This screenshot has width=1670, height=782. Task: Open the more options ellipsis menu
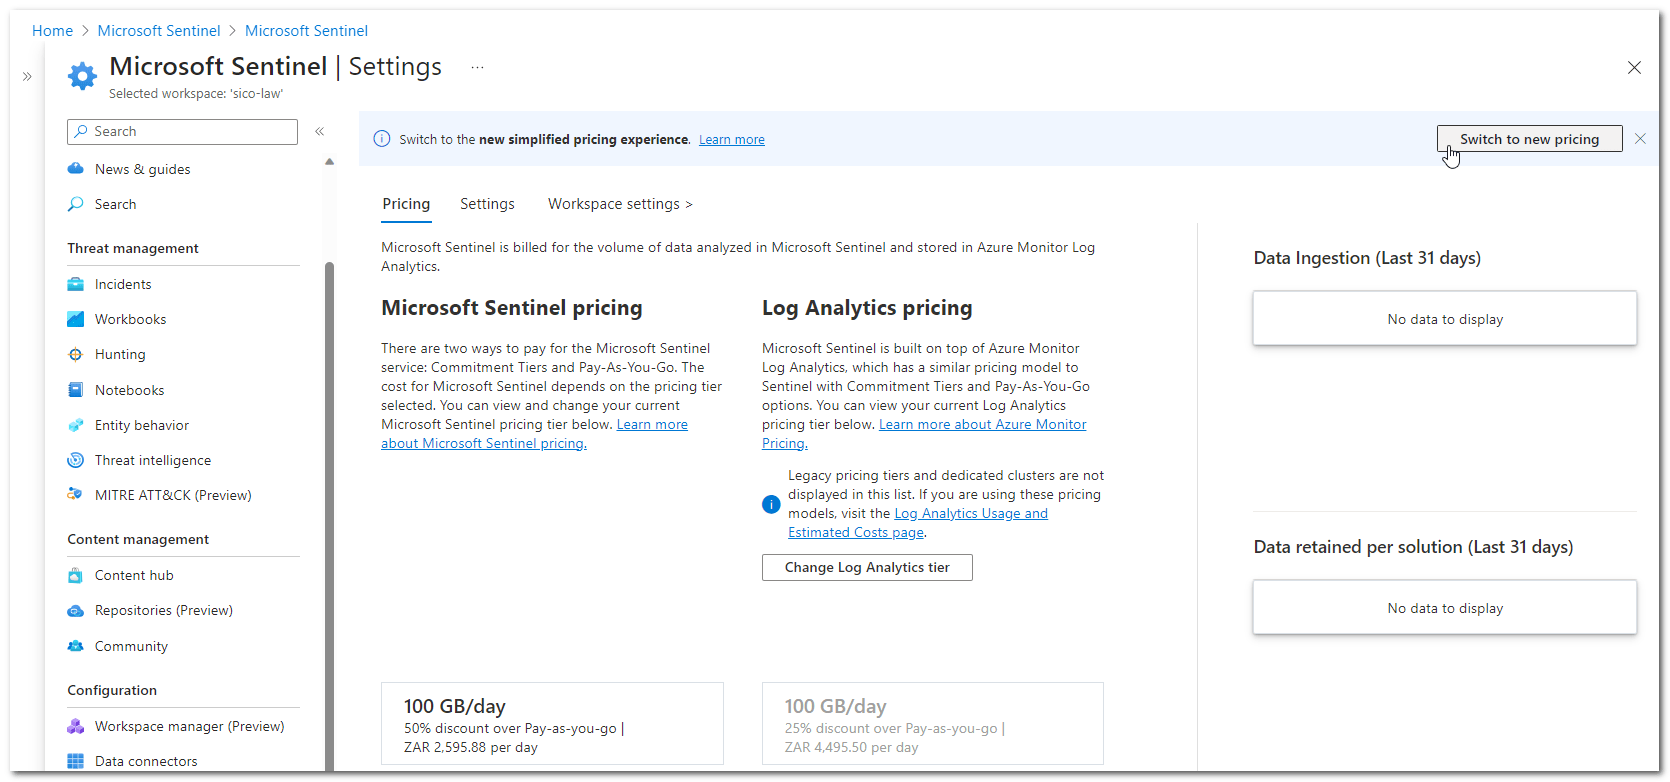[x=477, y=67]
